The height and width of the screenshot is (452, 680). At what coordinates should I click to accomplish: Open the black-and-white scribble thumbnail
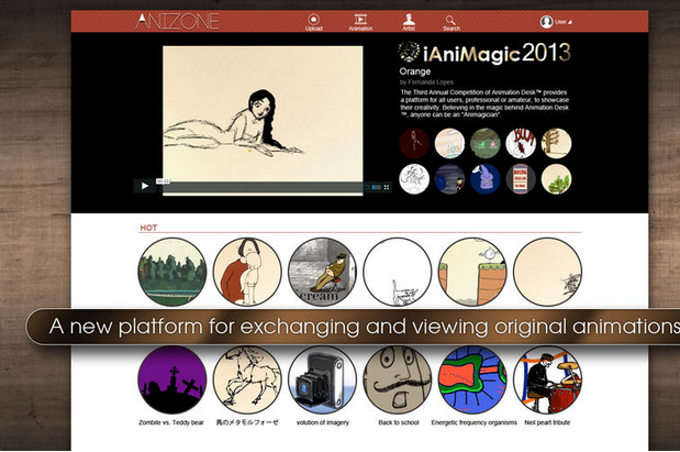[x=414, y=179]
